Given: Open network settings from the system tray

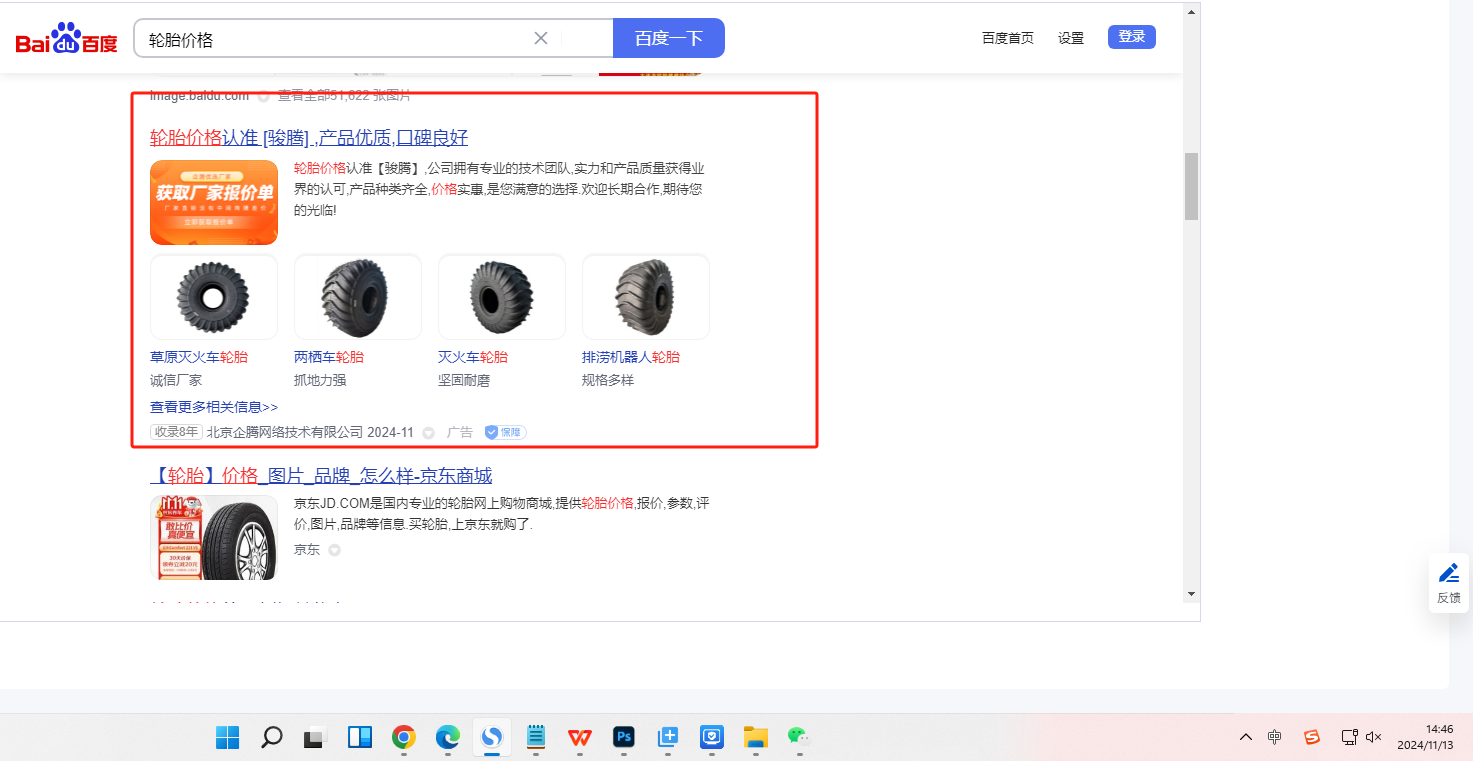Looking at the screenshot, I should 1349,737.
